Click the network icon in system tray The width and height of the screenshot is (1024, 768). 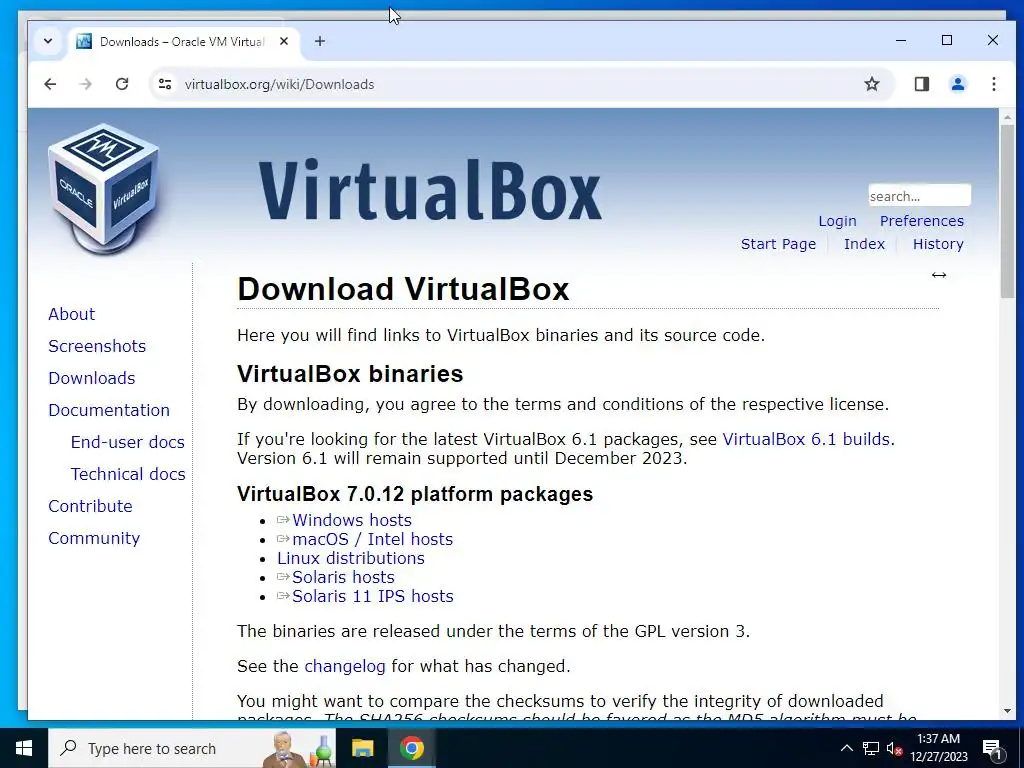tap(871, 748)
